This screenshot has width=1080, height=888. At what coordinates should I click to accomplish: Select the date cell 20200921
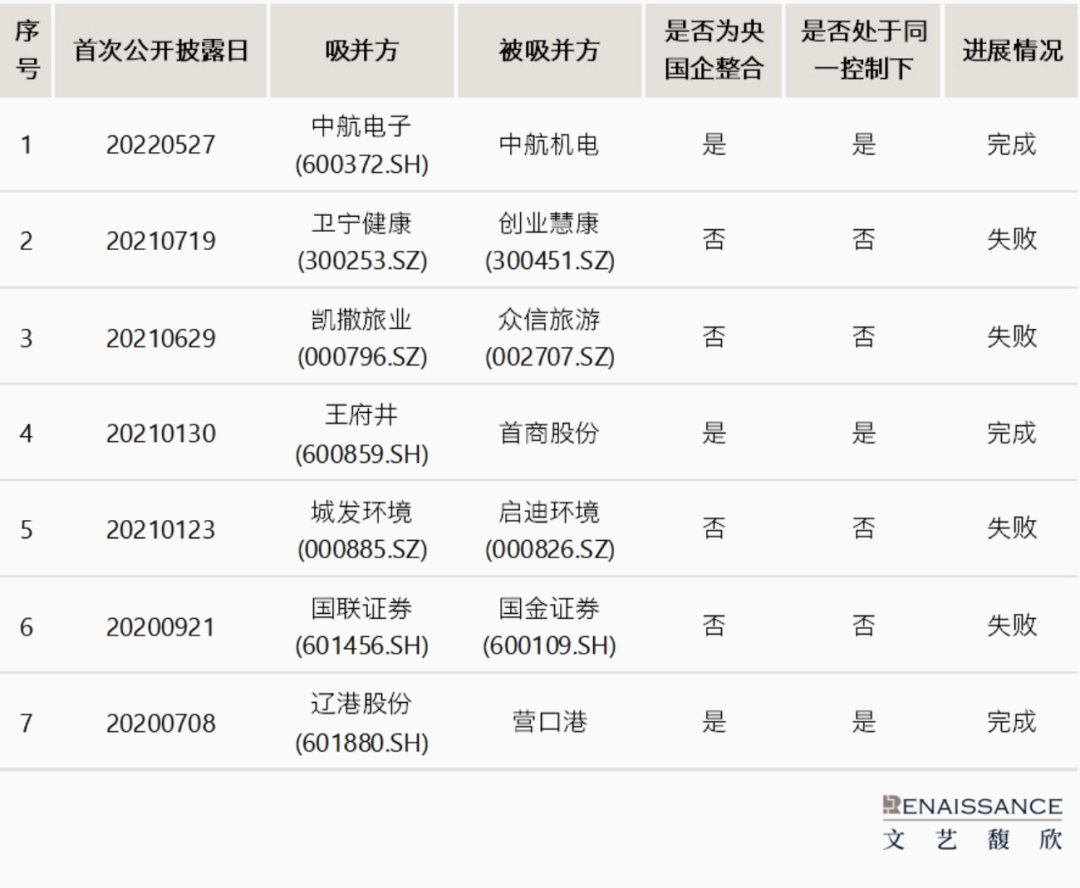(160, 626)
